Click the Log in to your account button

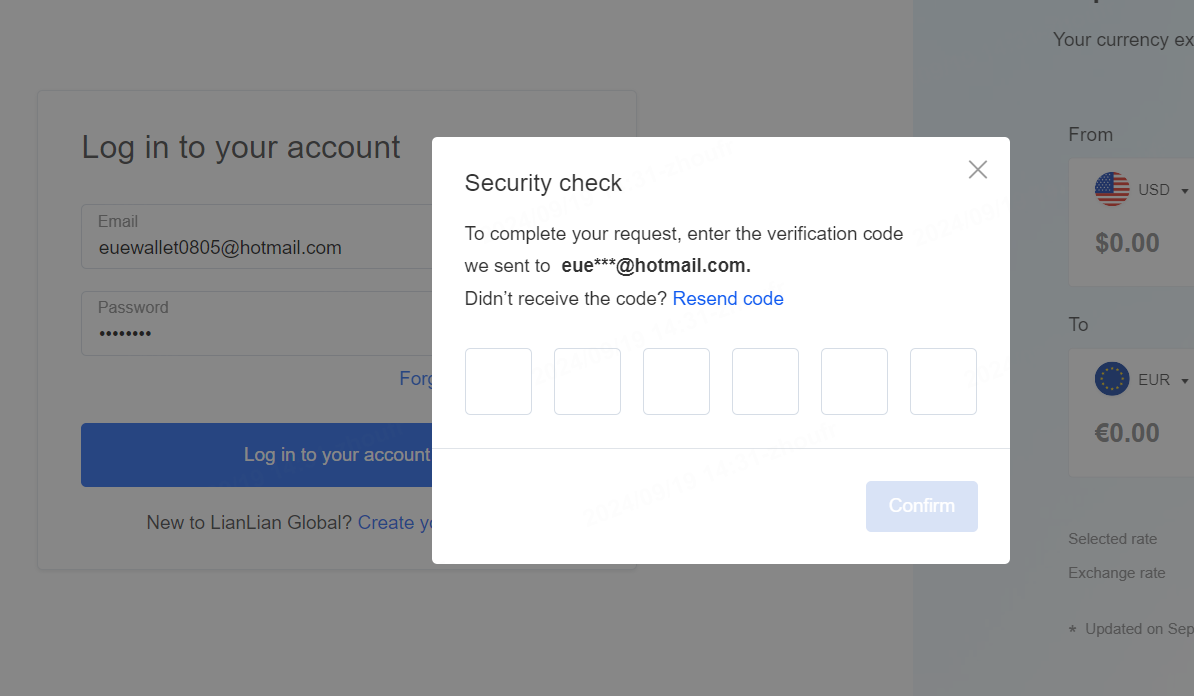[257, 455]
